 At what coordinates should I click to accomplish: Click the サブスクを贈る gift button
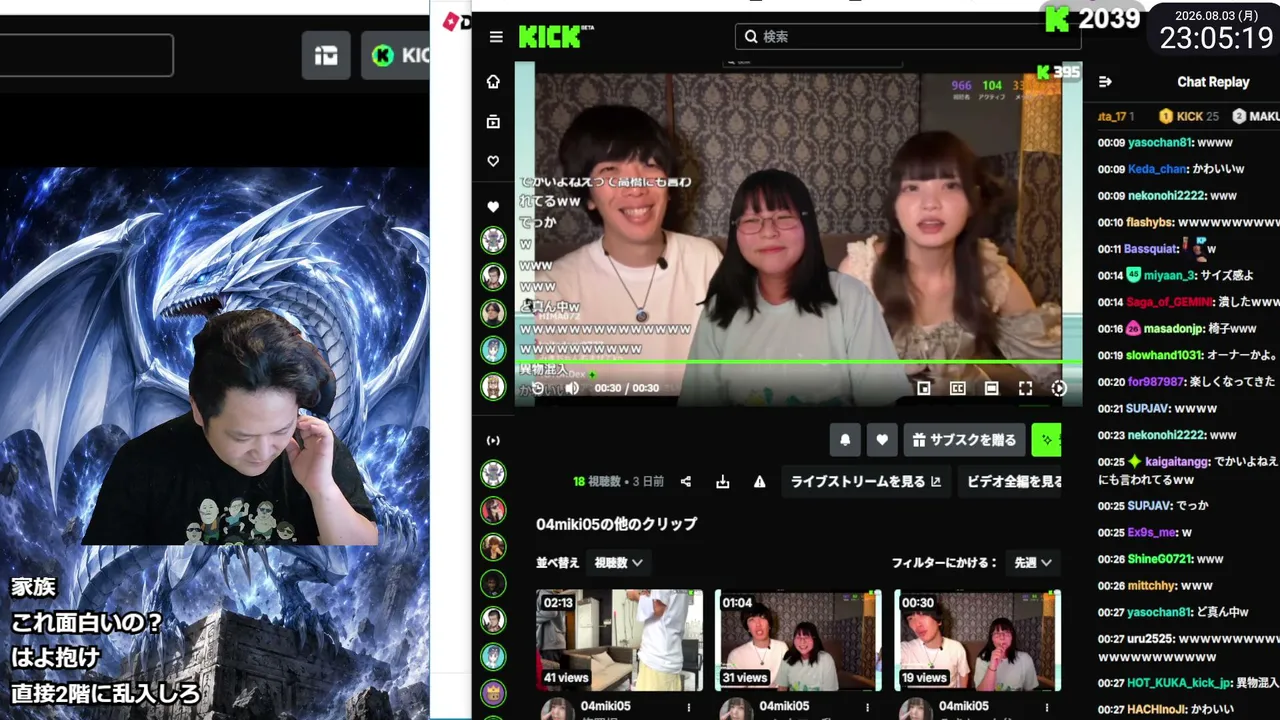point(964,439)
